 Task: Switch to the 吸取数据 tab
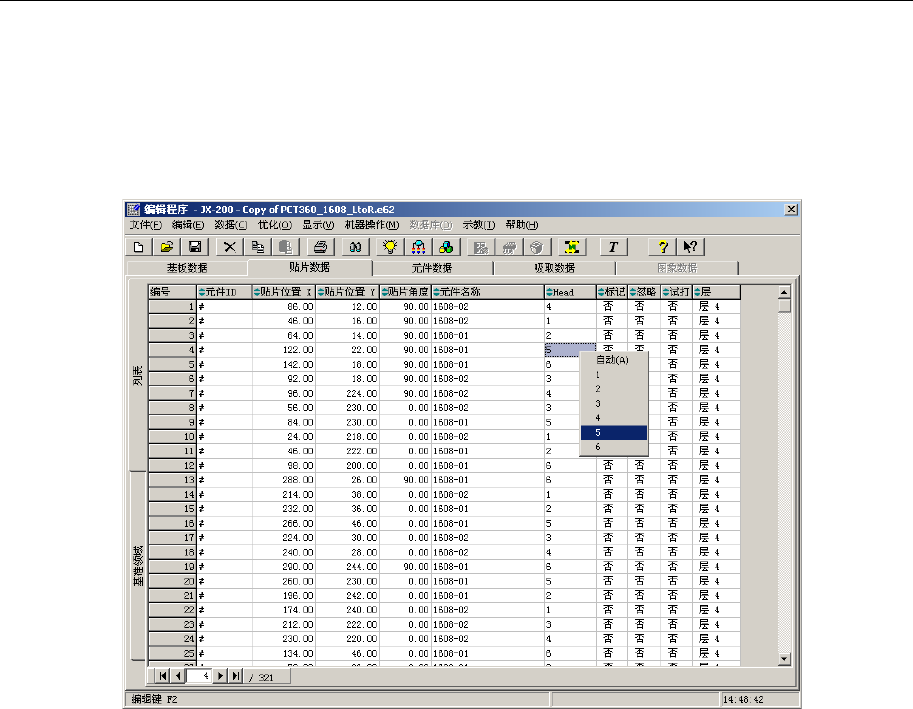[x=554, y=268]
